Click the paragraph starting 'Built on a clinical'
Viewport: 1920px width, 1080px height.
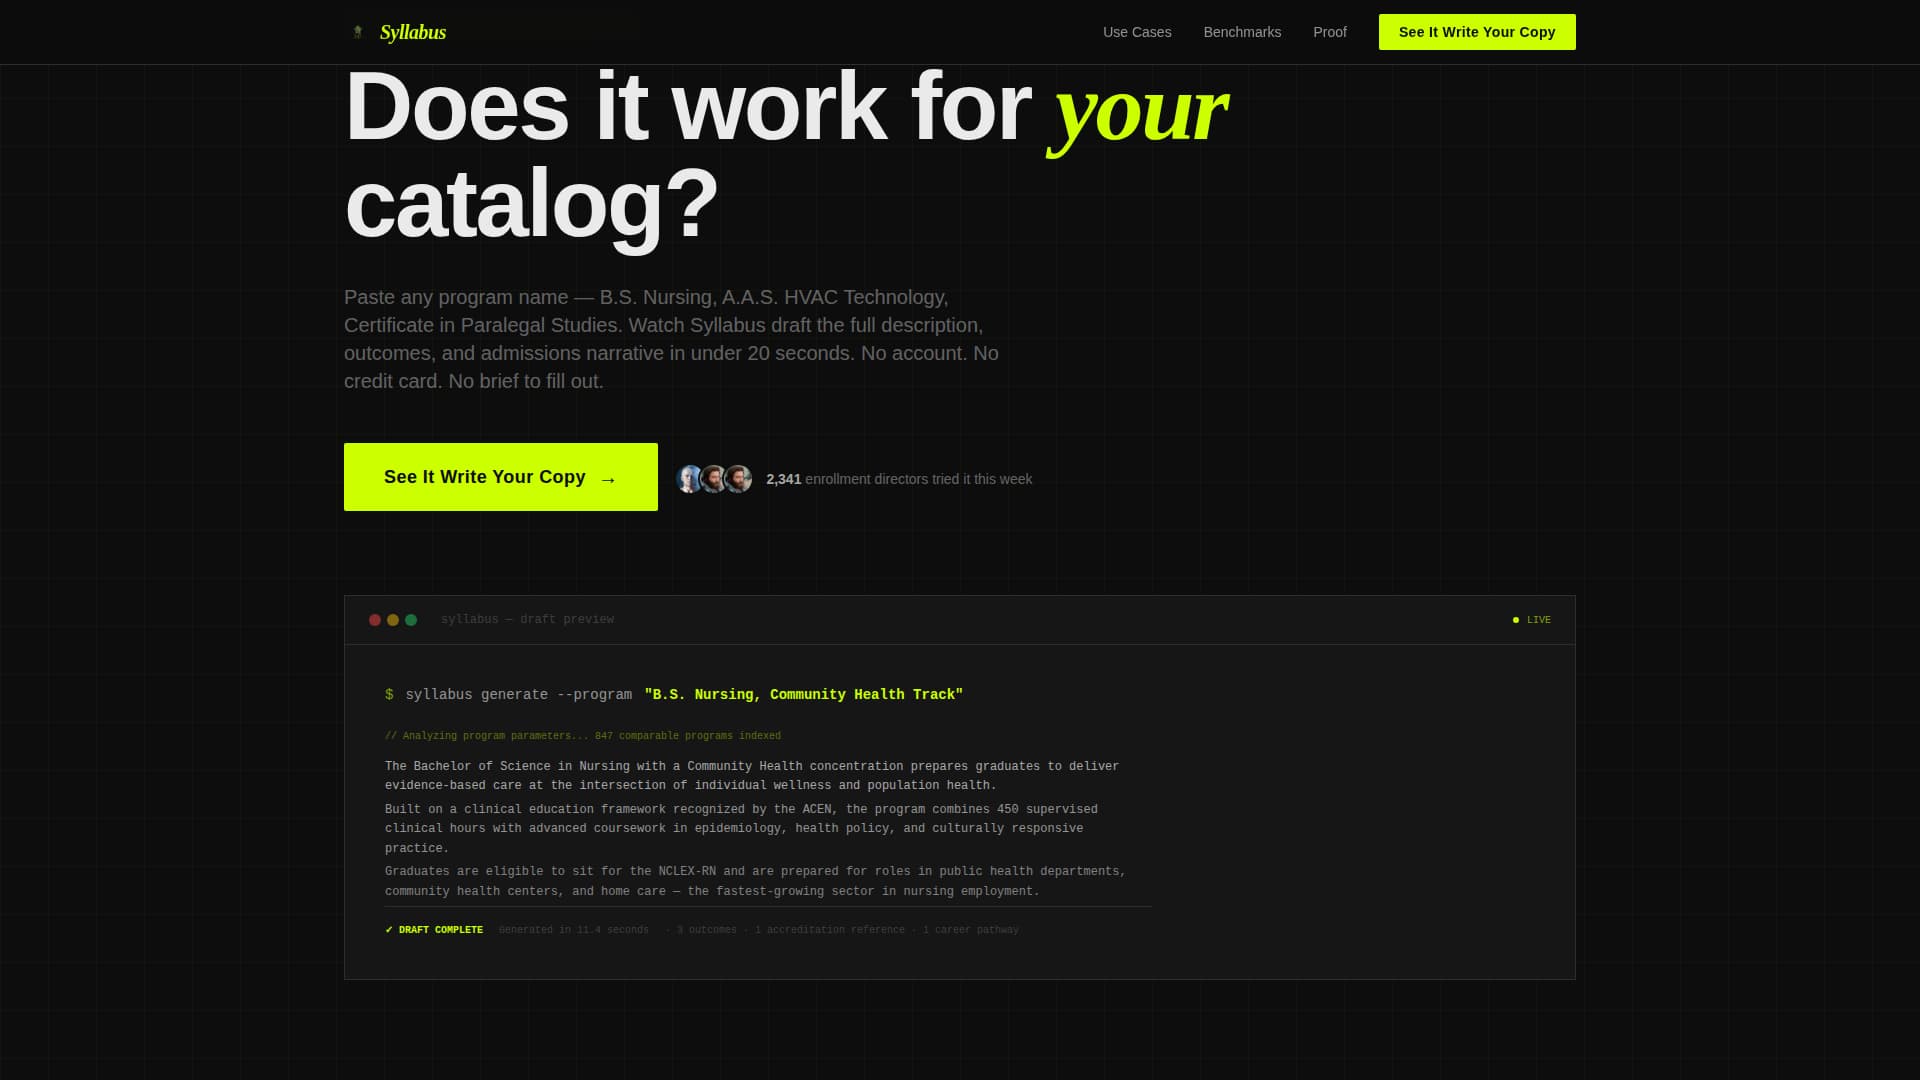point(741,828)
